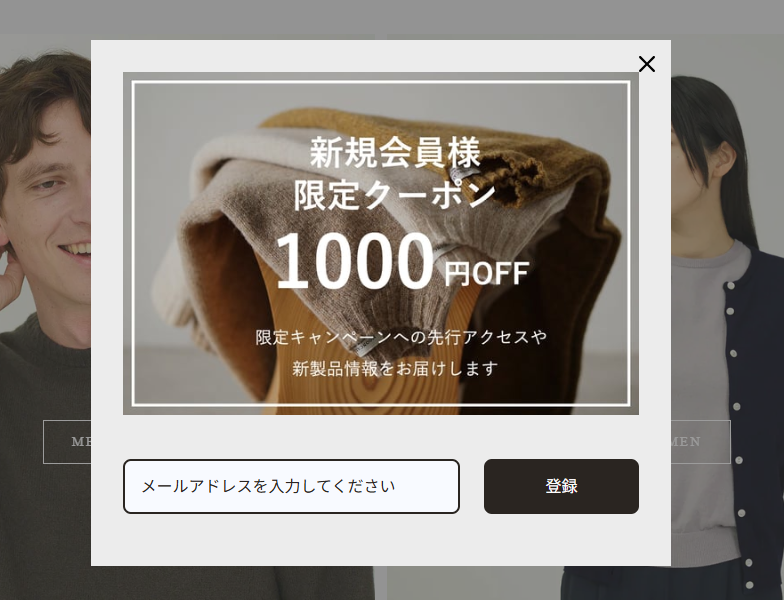Close the coupon popup with the X icon

(x=646, y=64)
